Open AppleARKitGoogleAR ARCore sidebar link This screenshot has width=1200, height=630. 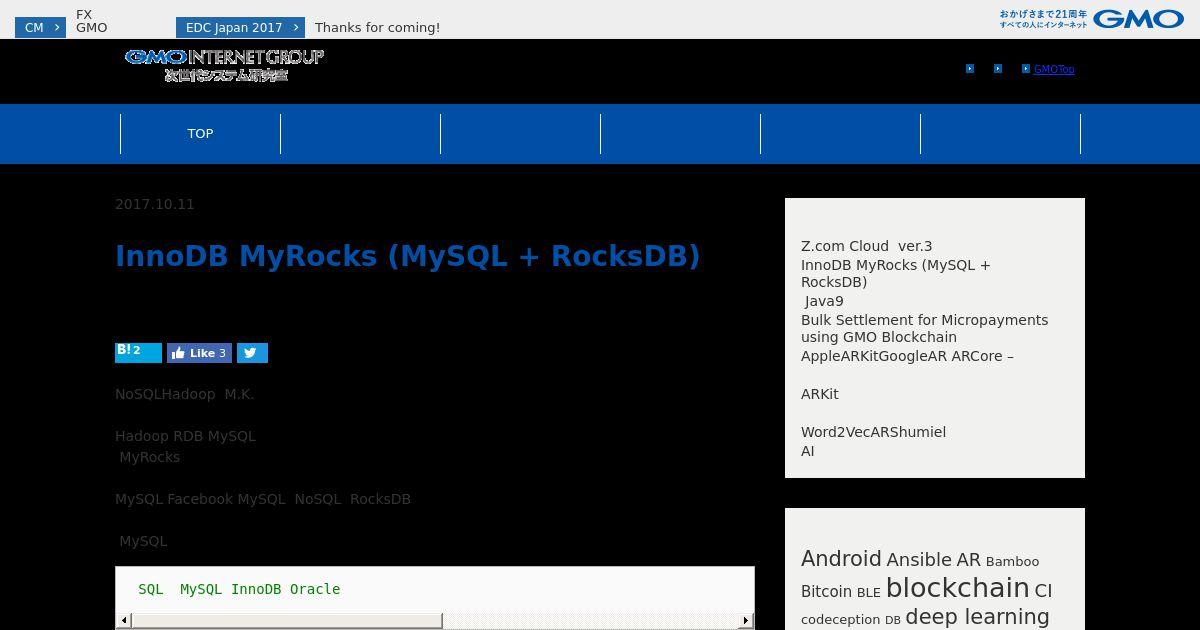tap(907, 356)
